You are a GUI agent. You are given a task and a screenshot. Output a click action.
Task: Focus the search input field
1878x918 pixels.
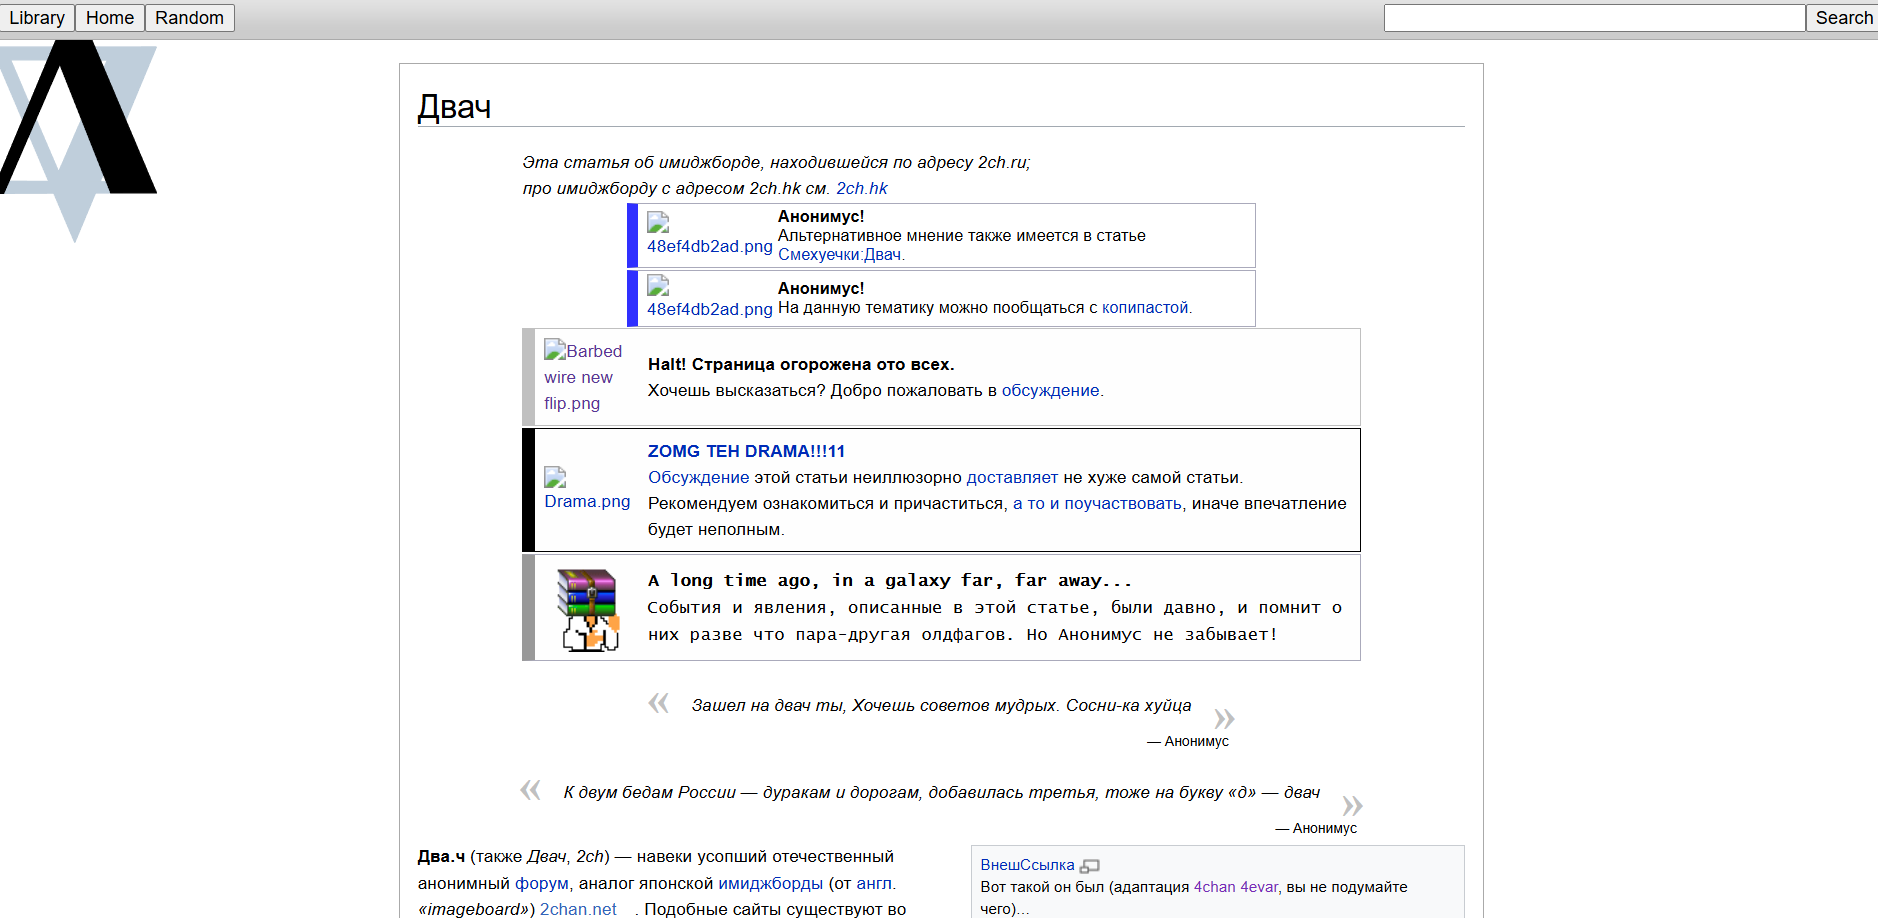[x=1595, y=18]
